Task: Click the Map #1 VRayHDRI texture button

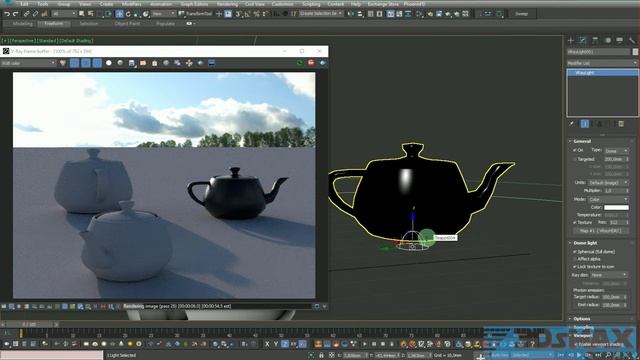Action: pos(600,231)
